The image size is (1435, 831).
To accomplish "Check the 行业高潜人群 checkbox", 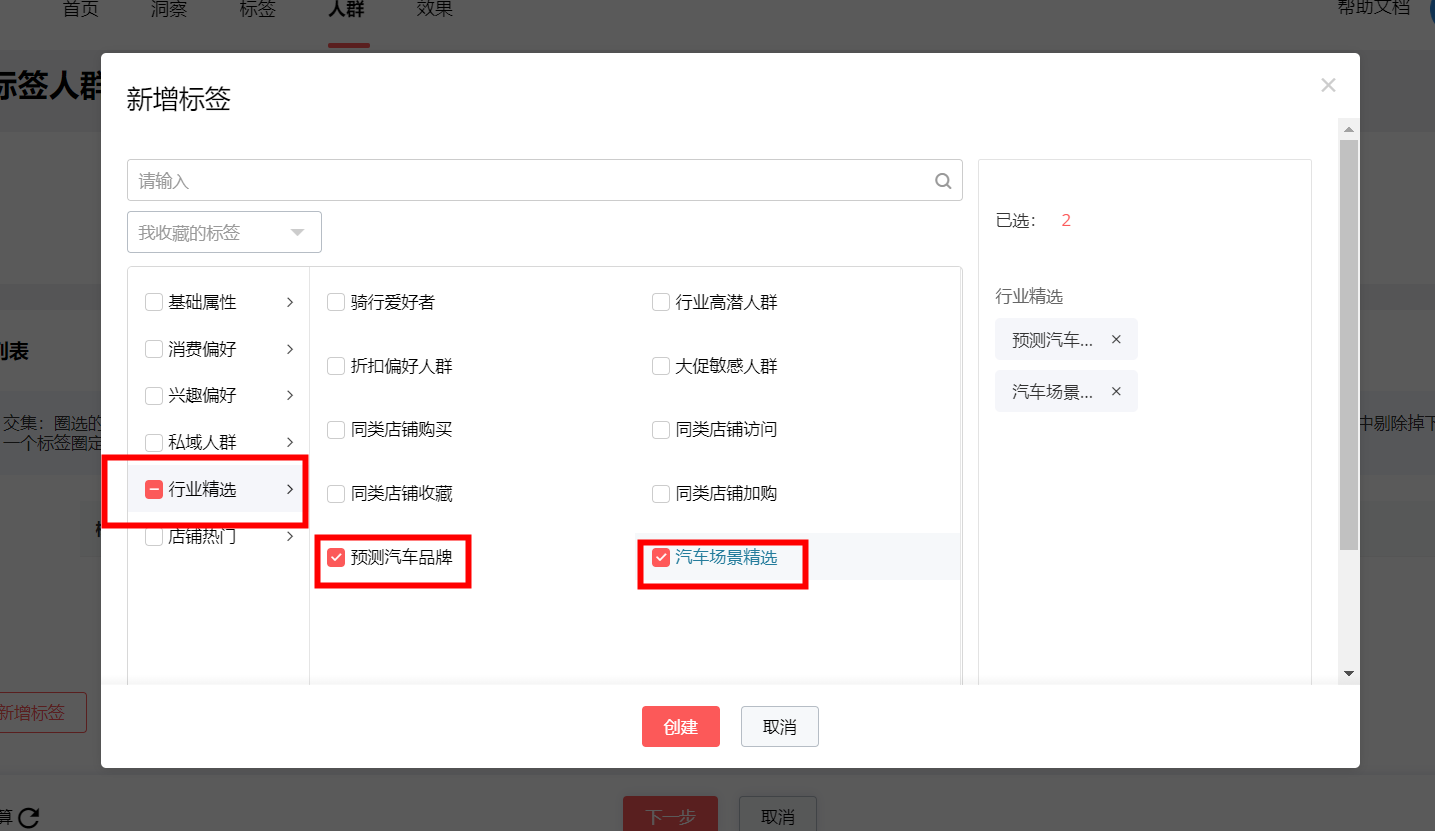I will [x=661, y=301].
